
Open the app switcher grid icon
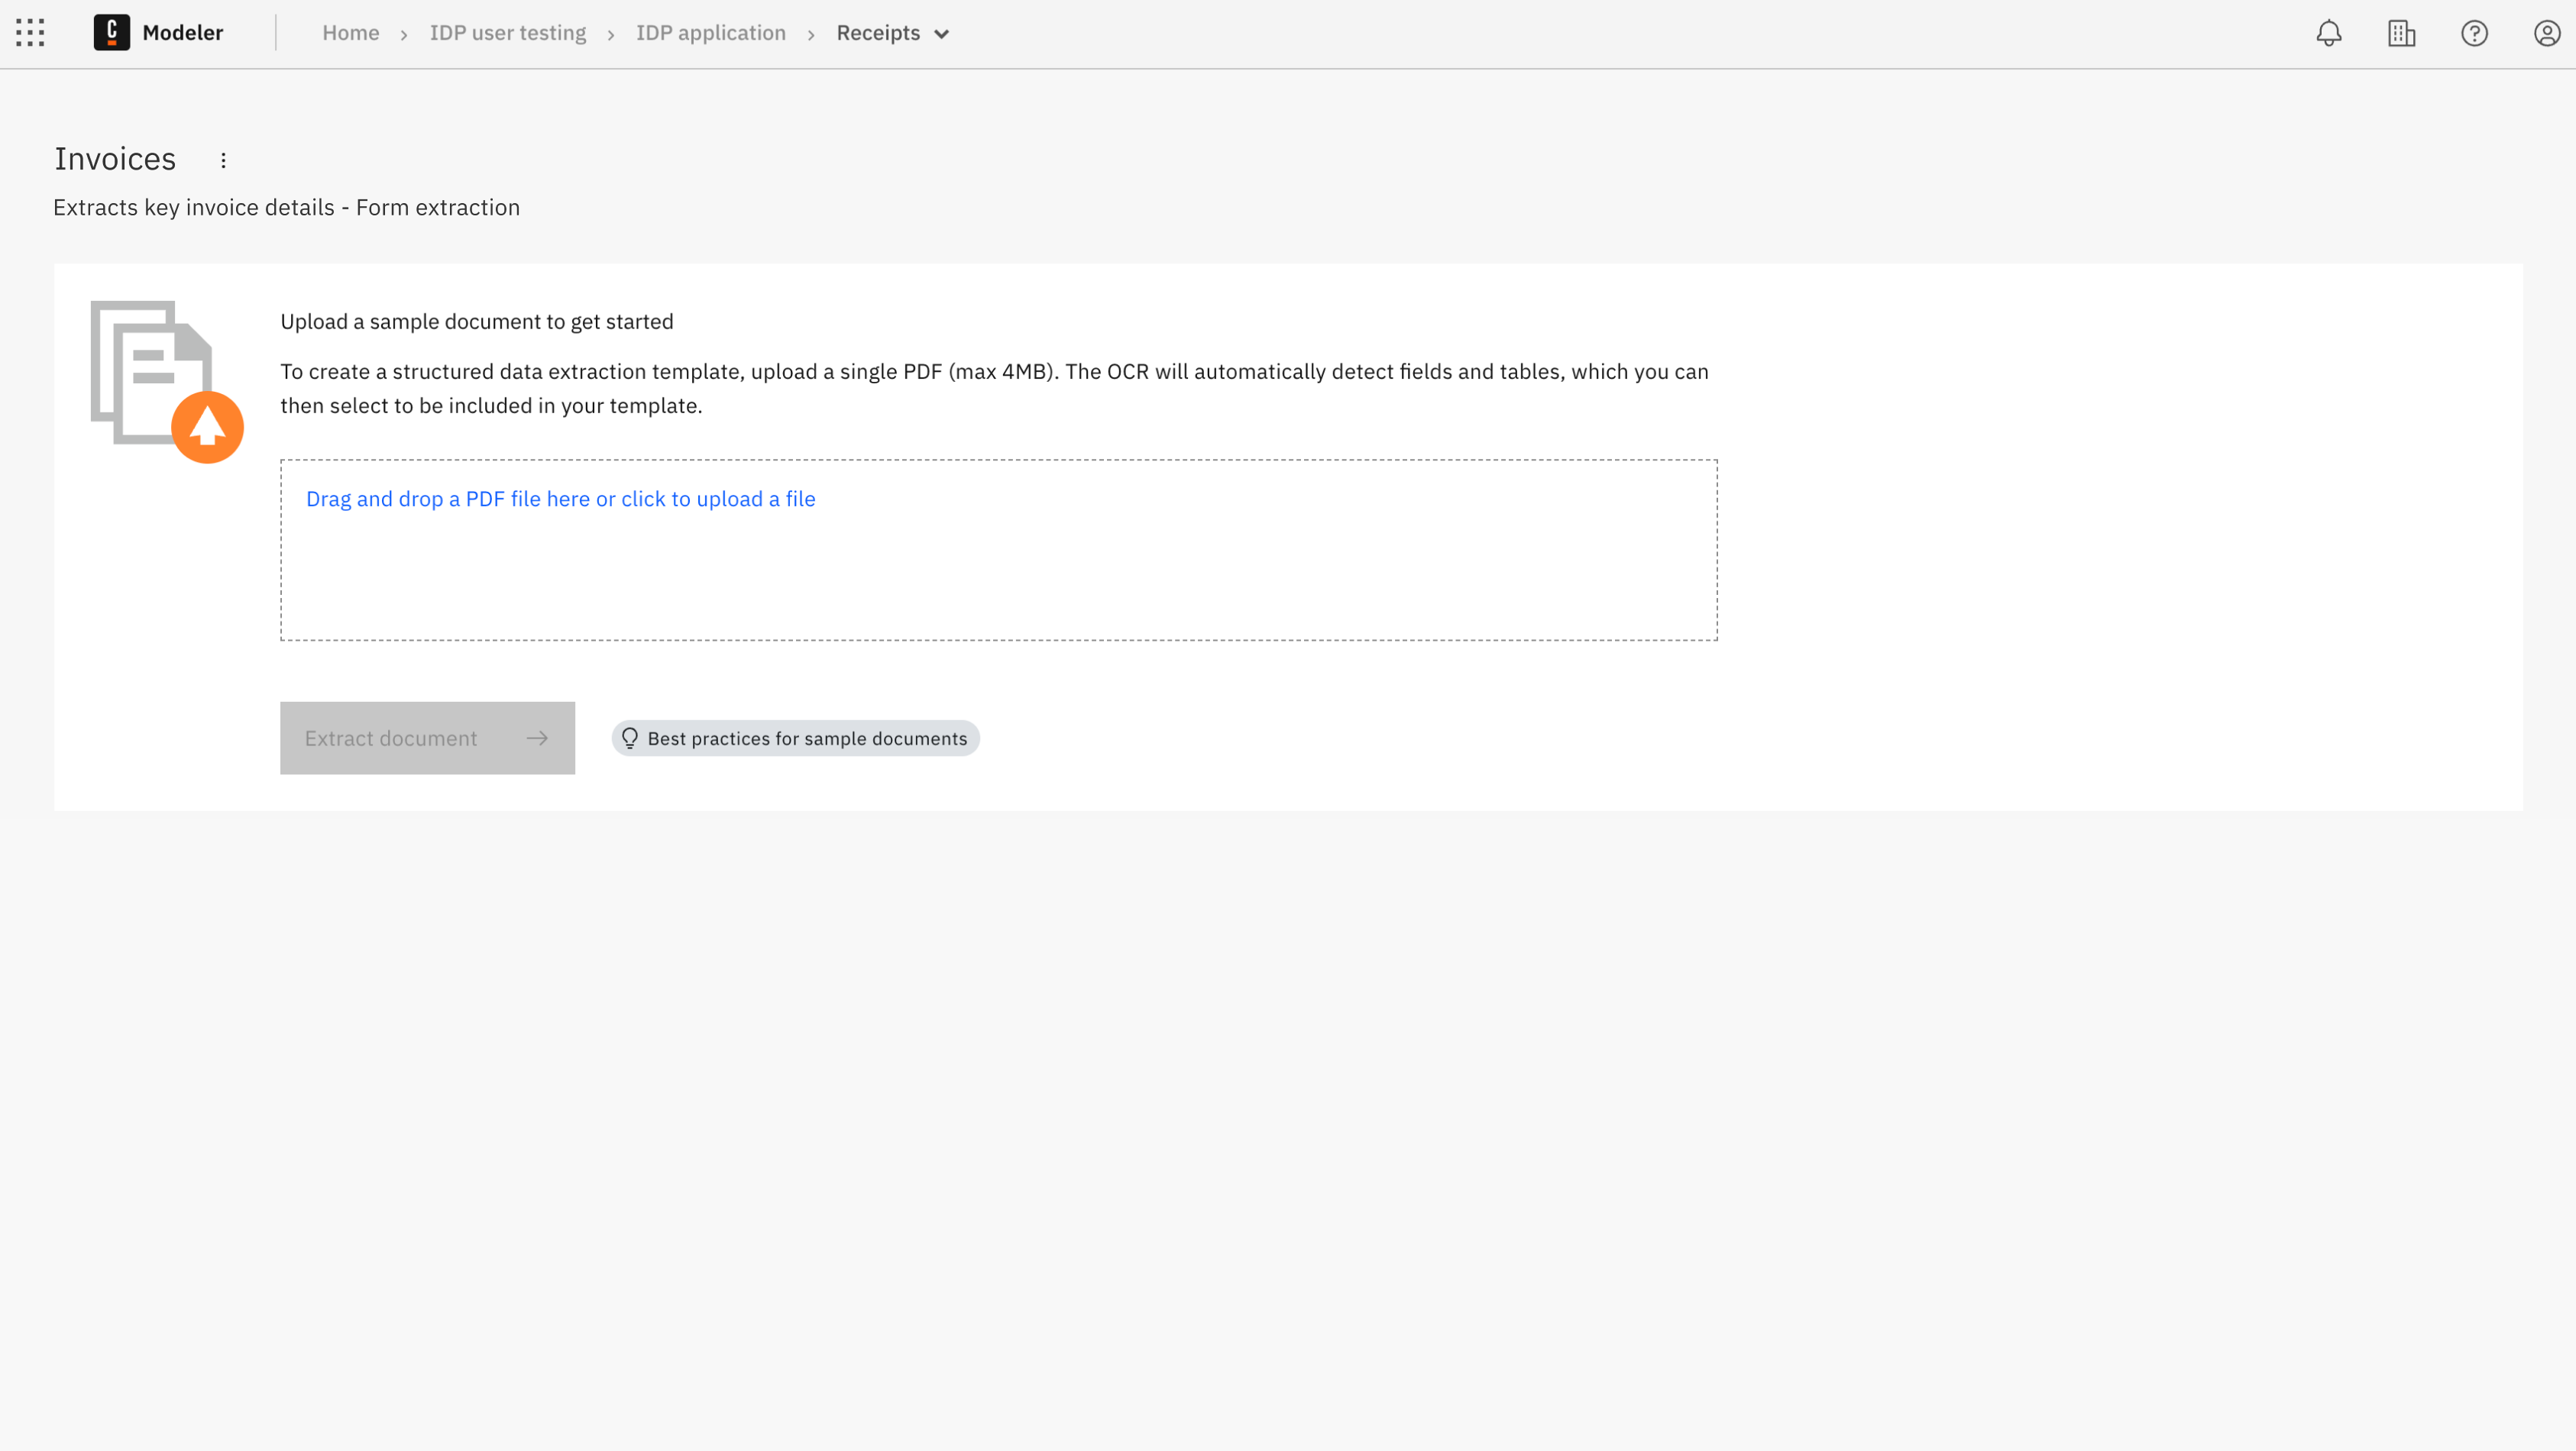point(30,33)
